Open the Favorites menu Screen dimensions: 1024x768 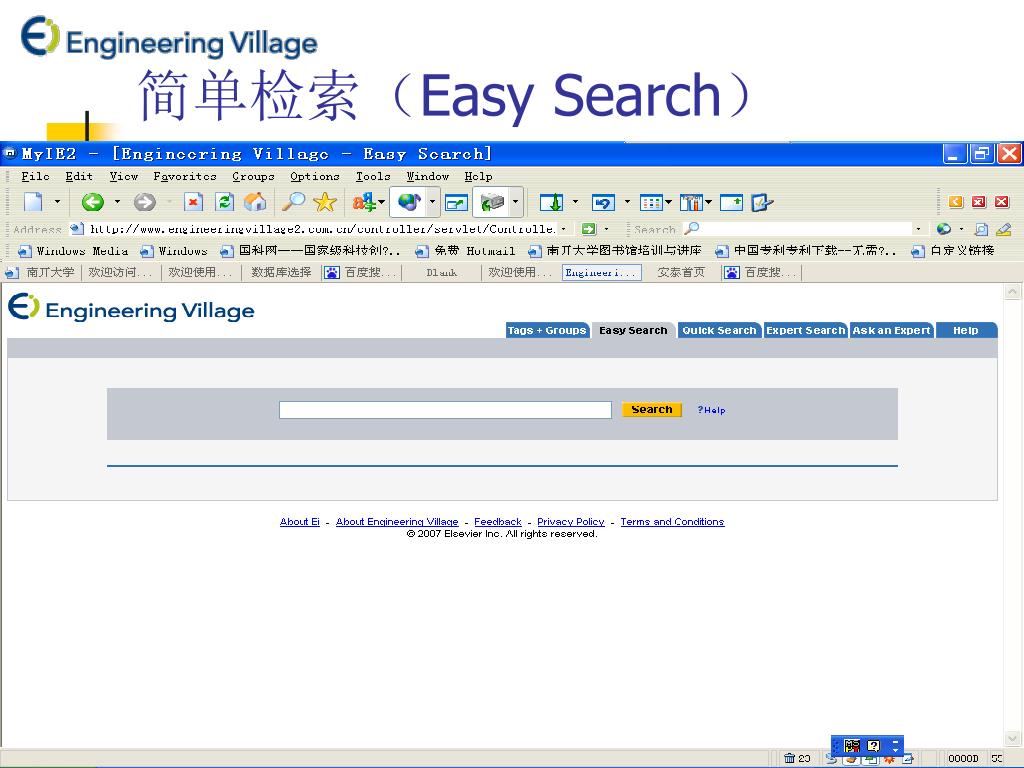click(185, 176)
